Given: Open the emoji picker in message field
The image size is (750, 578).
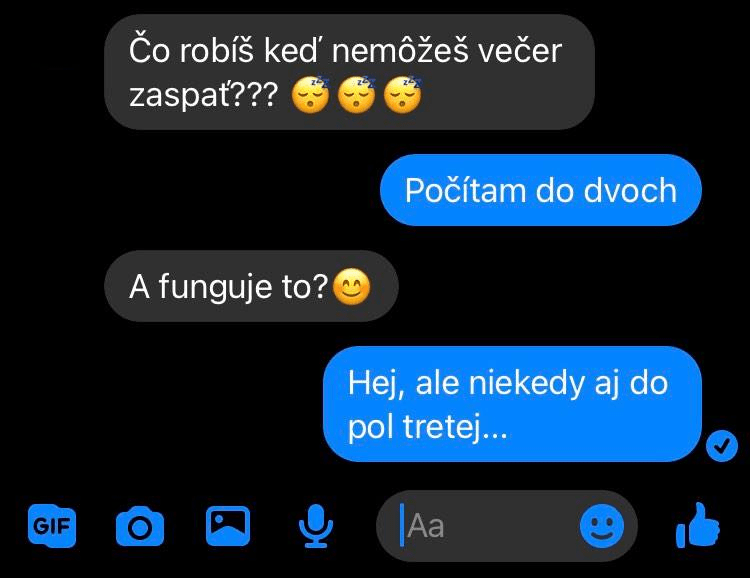Looking at the screenshot, I should click(x=602, y=526).
